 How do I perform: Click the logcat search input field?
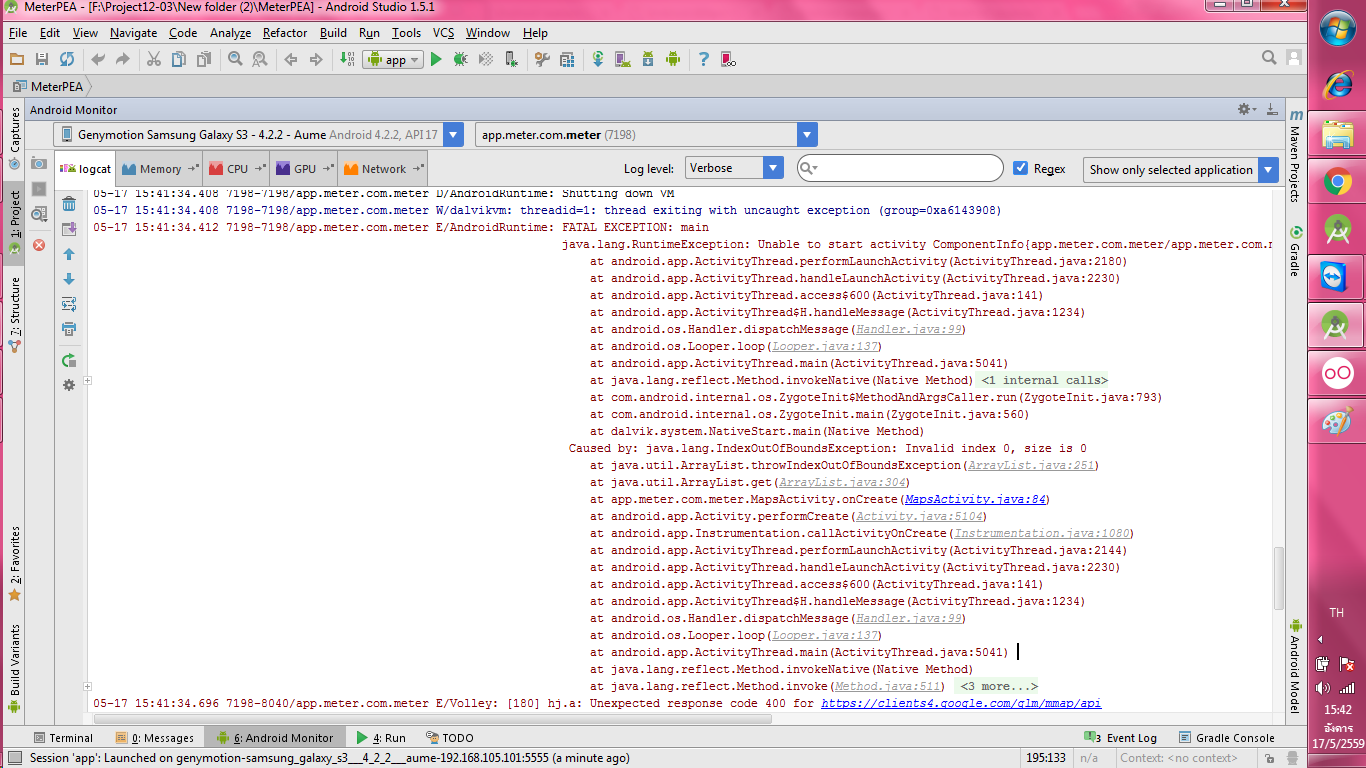click(900, 168)
